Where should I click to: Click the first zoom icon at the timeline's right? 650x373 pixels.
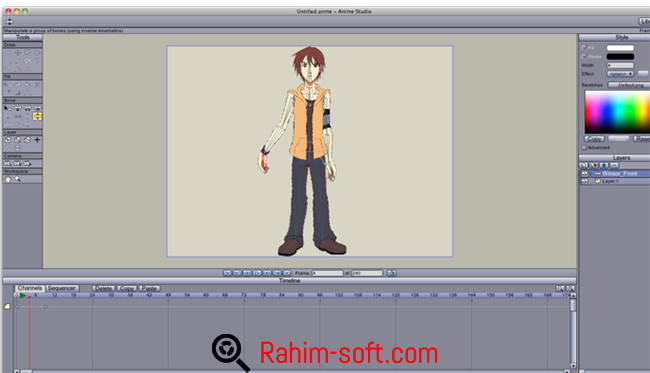pos(560,288)
